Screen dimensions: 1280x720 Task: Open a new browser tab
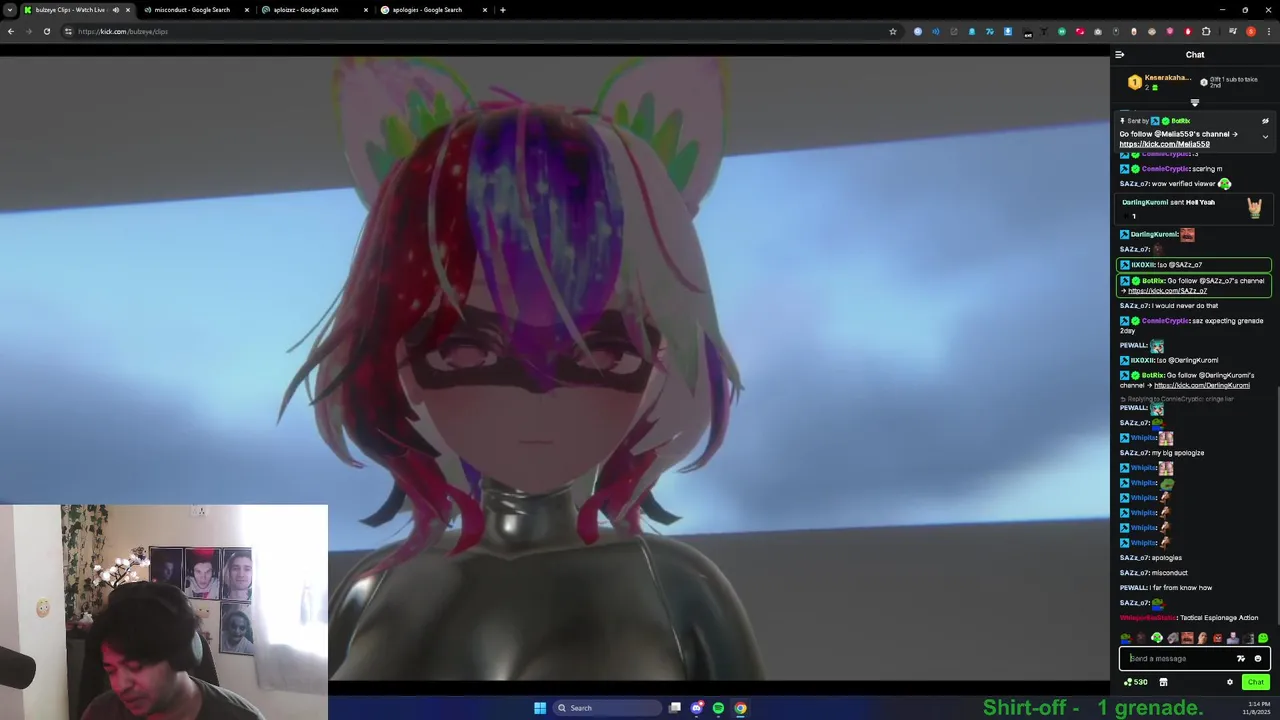pos(502,10)
